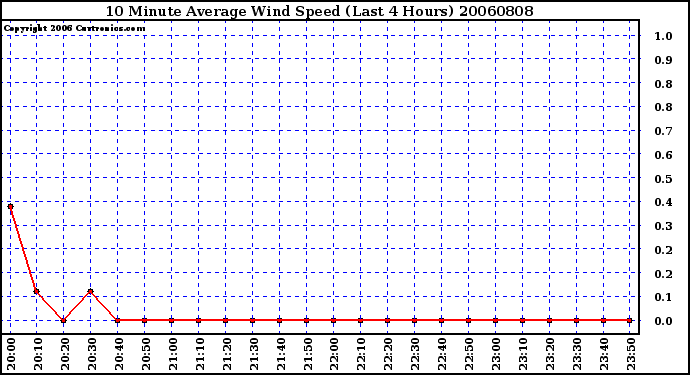This screenshot has width=690, height=375.
Task: Click the 22:40 time label
Action: pyautogui.click(x=443, y=354)
